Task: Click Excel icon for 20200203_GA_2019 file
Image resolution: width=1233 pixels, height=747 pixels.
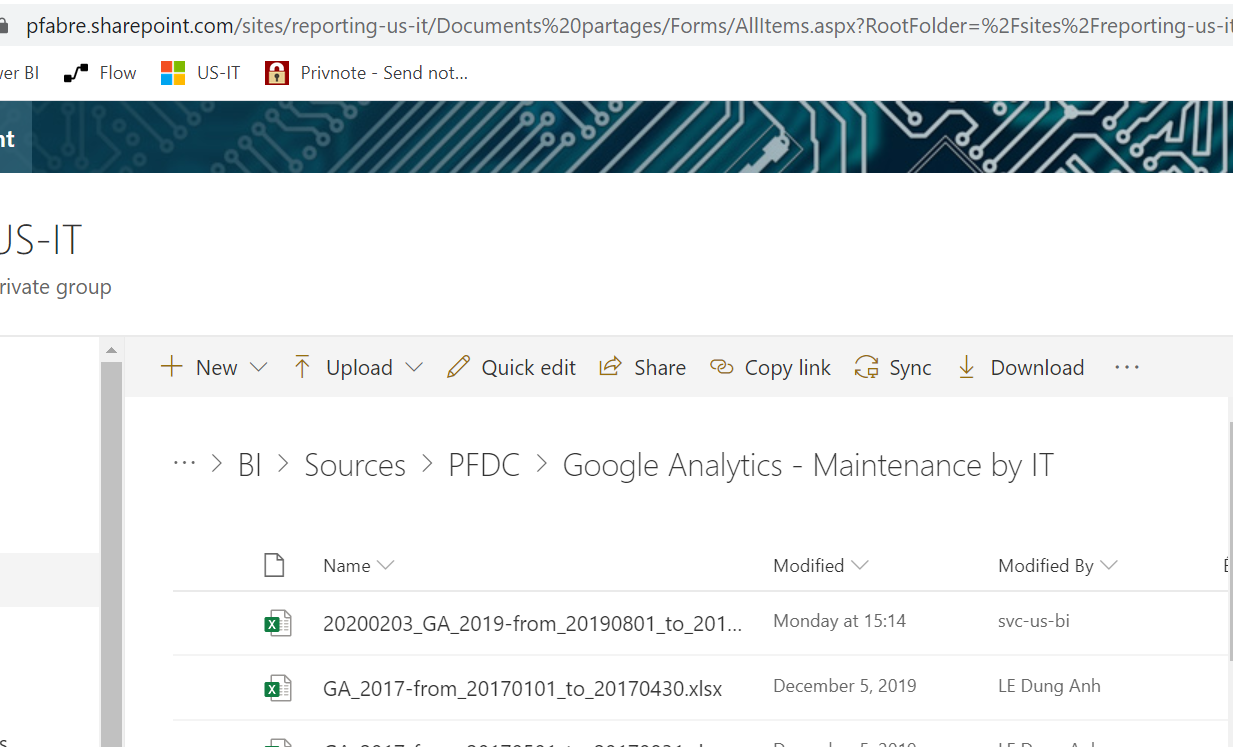Action: (277, 623)
